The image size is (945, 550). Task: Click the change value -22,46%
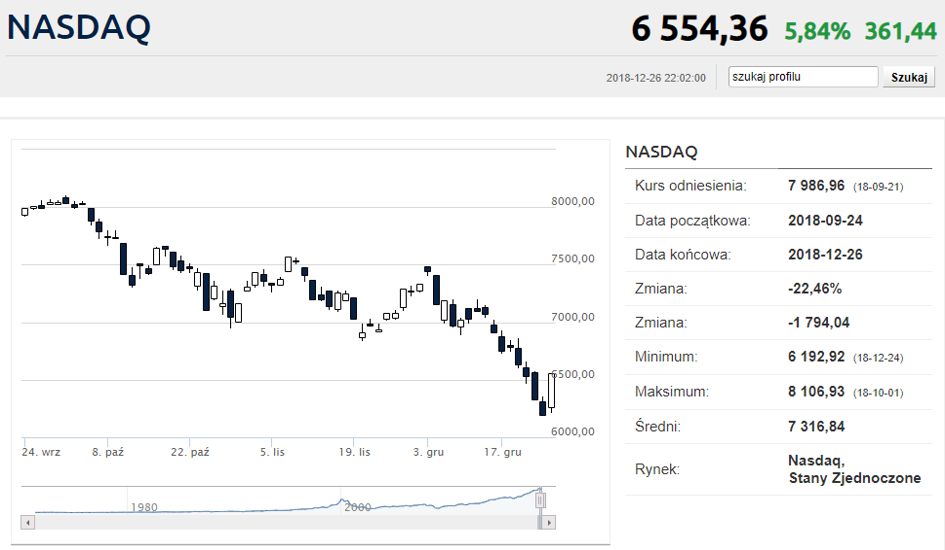click(x=815, y=289)
